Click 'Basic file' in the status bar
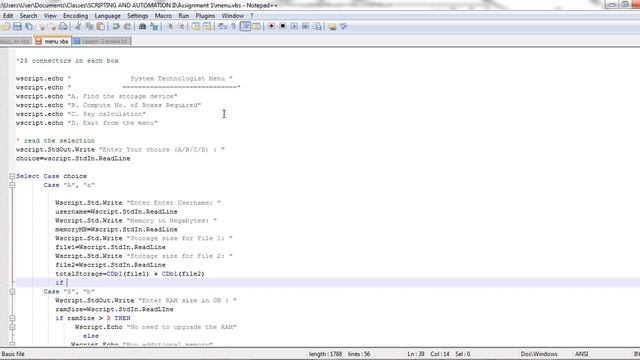Viewport: 640px width, 360px height. coord(13,354)
